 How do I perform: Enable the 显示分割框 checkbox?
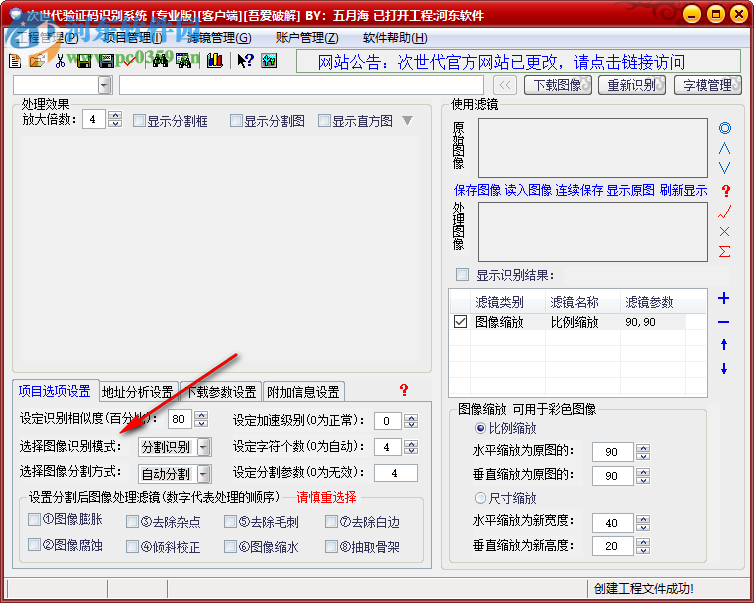(x=139, y=120)
